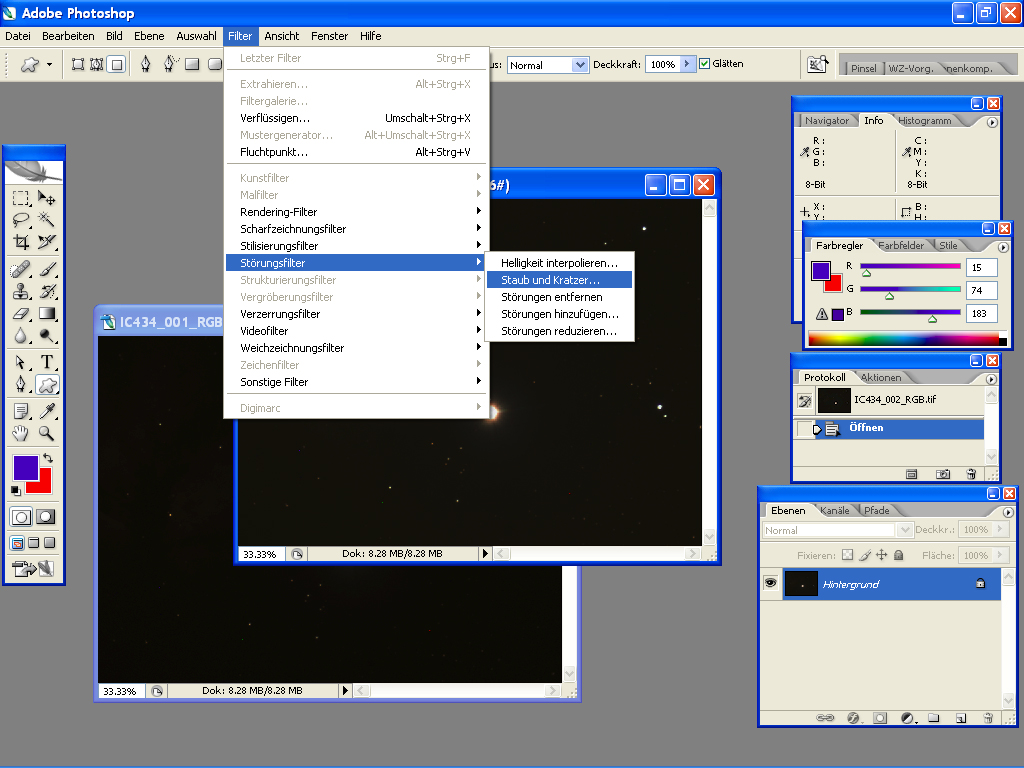Open the Farbregler palette options menu
1024x768 pixels.
[x=1003, y=248]
